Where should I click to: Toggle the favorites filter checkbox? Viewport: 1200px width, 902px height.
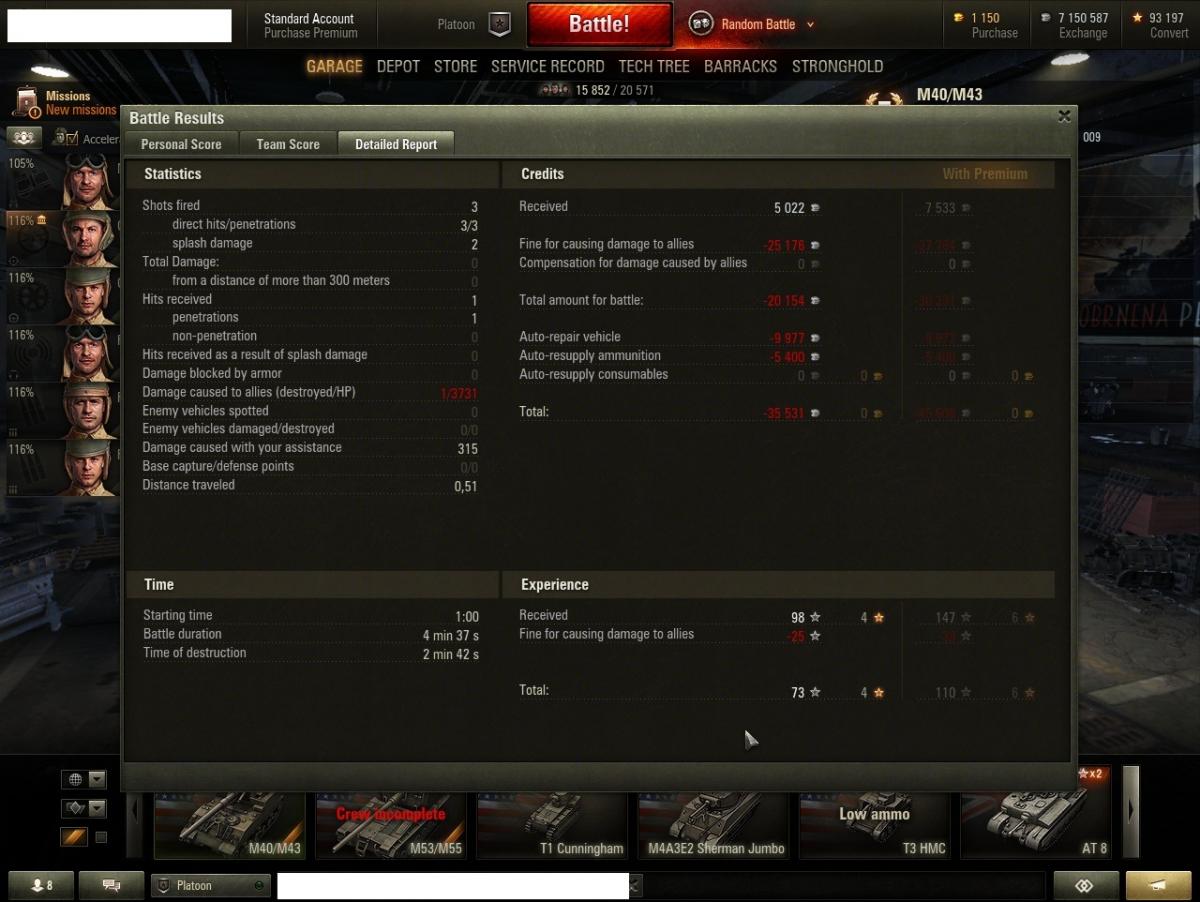101,837
